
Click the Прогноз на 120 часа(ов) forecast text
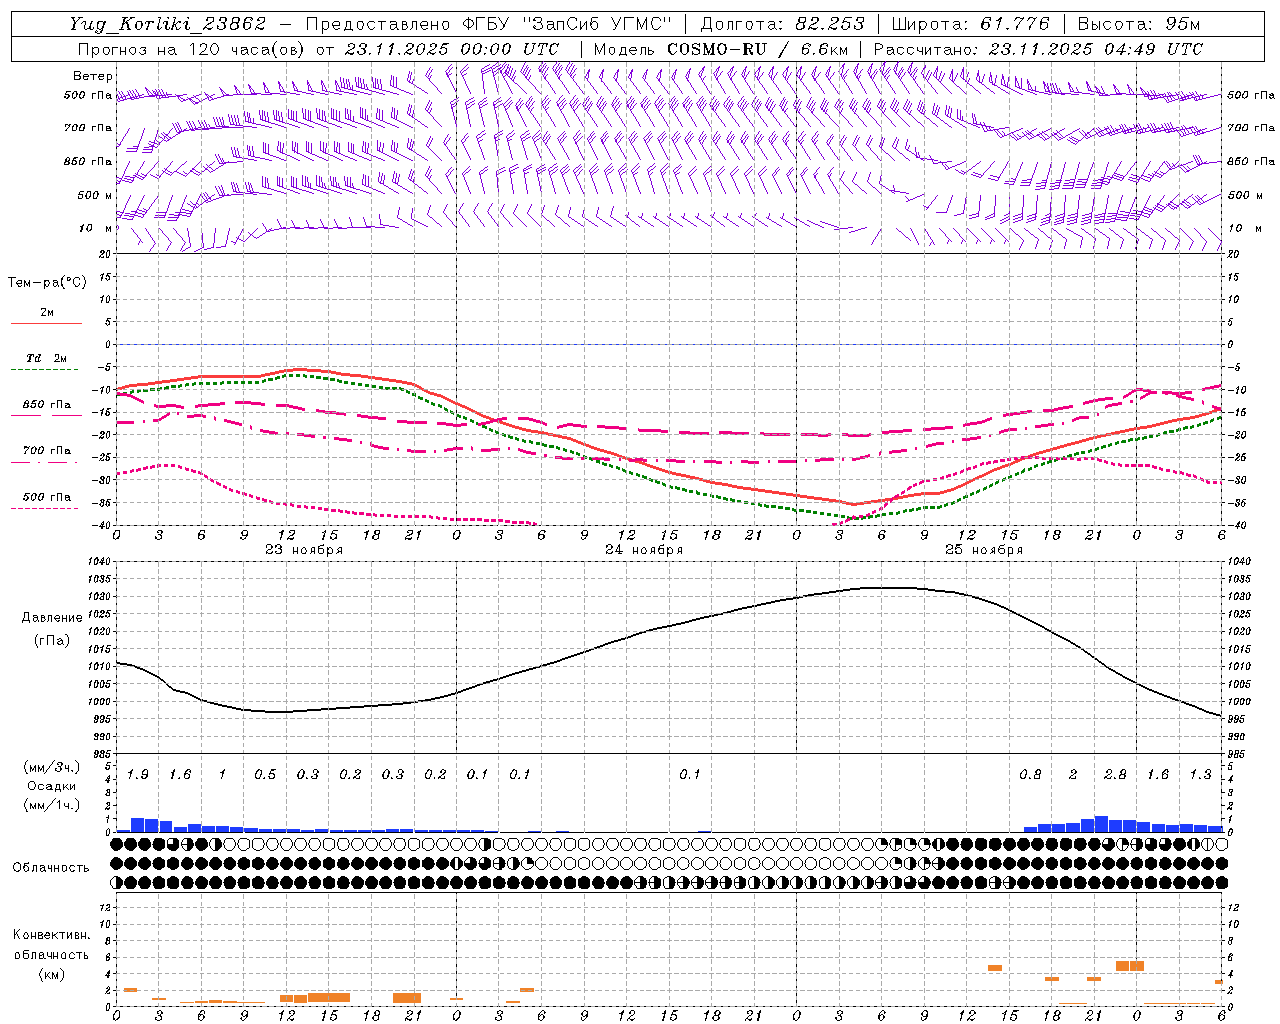(192, 49)
